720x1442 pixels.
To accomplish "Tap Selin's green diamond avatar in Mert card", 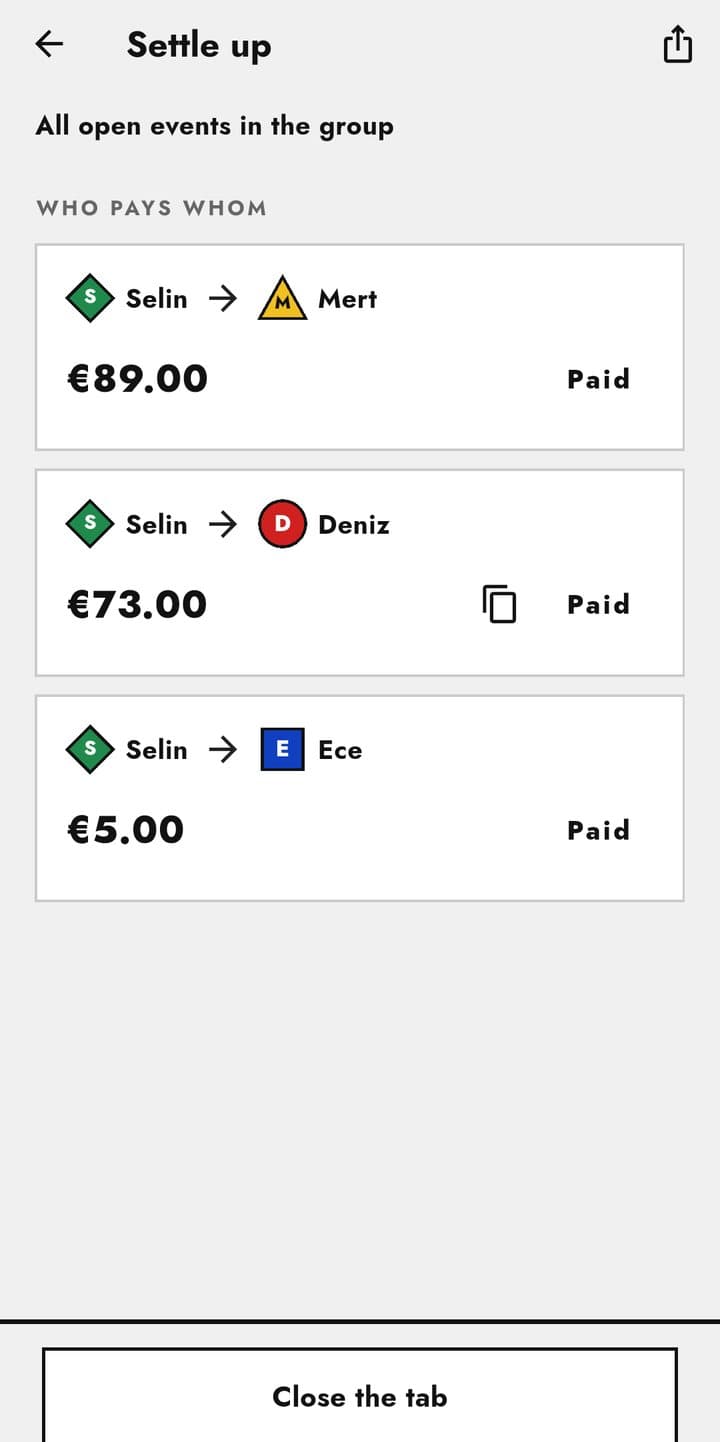I will 91,298.
